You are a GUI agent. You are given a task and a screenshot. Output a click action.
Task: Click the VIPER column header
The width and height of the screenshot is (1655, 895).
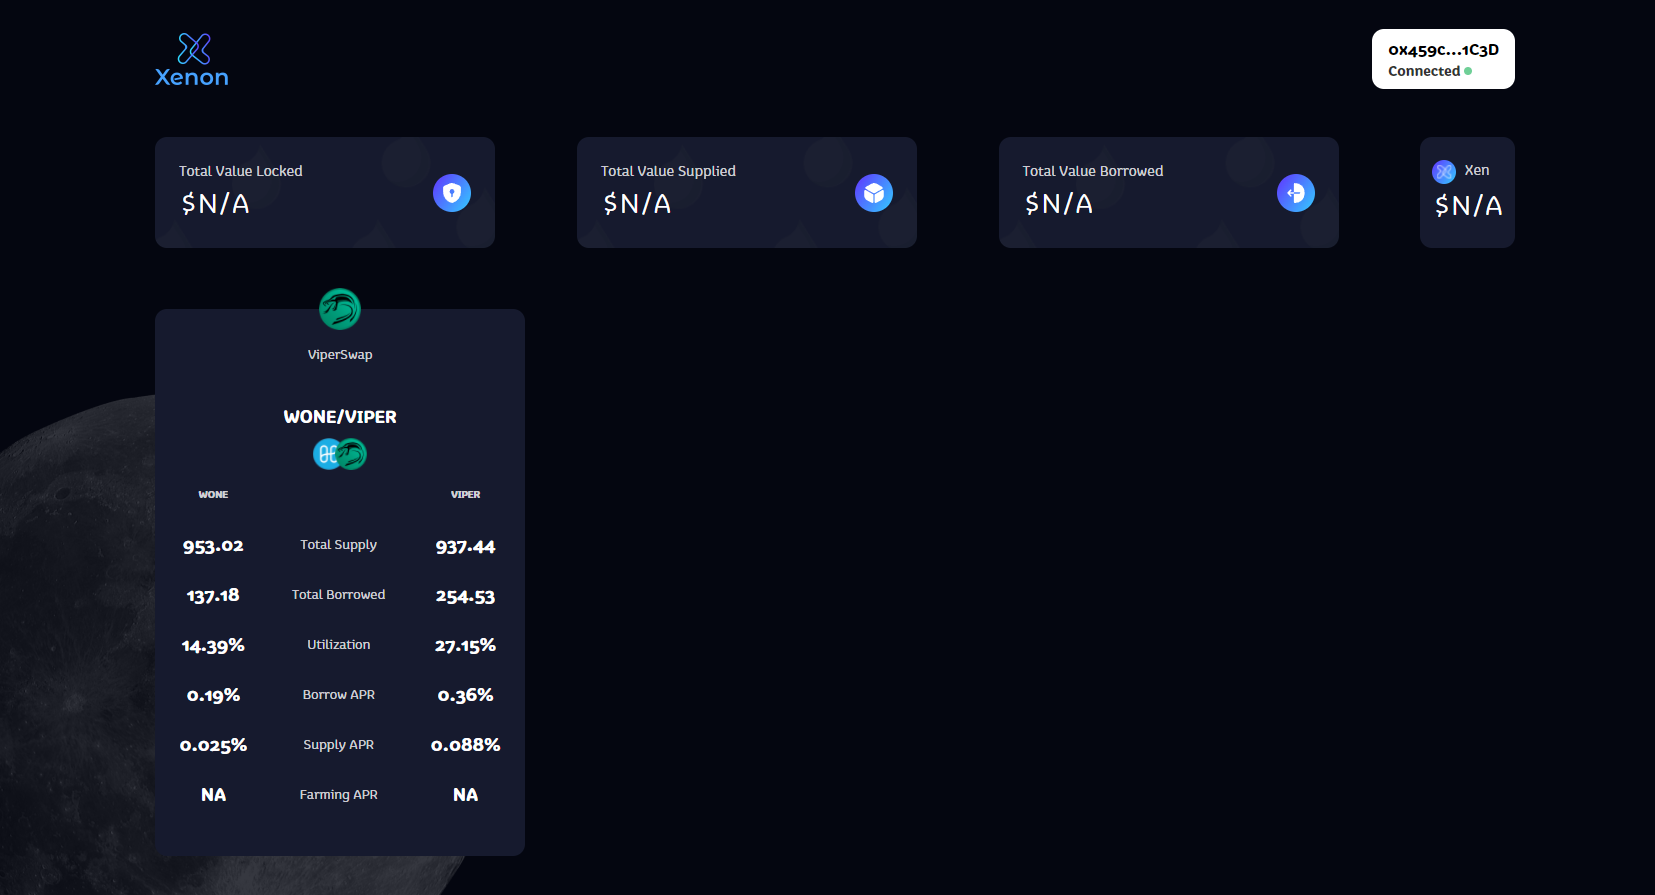point(465,495)
